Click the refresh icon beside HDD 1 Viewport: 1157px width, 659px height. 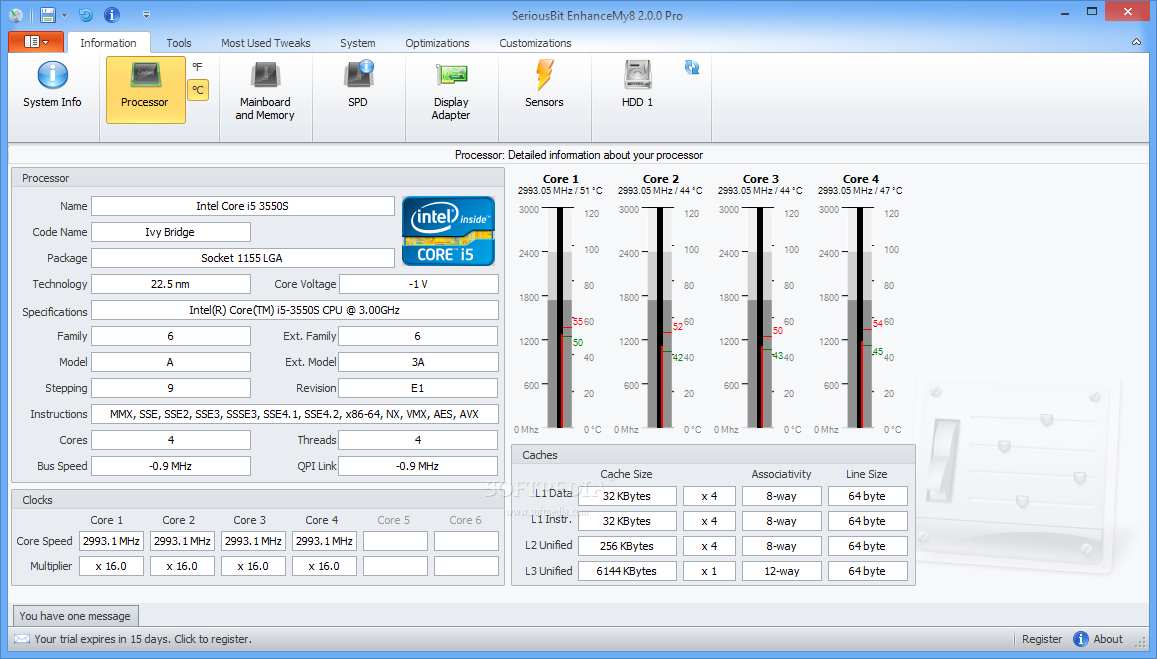click(x=691, y=67)
